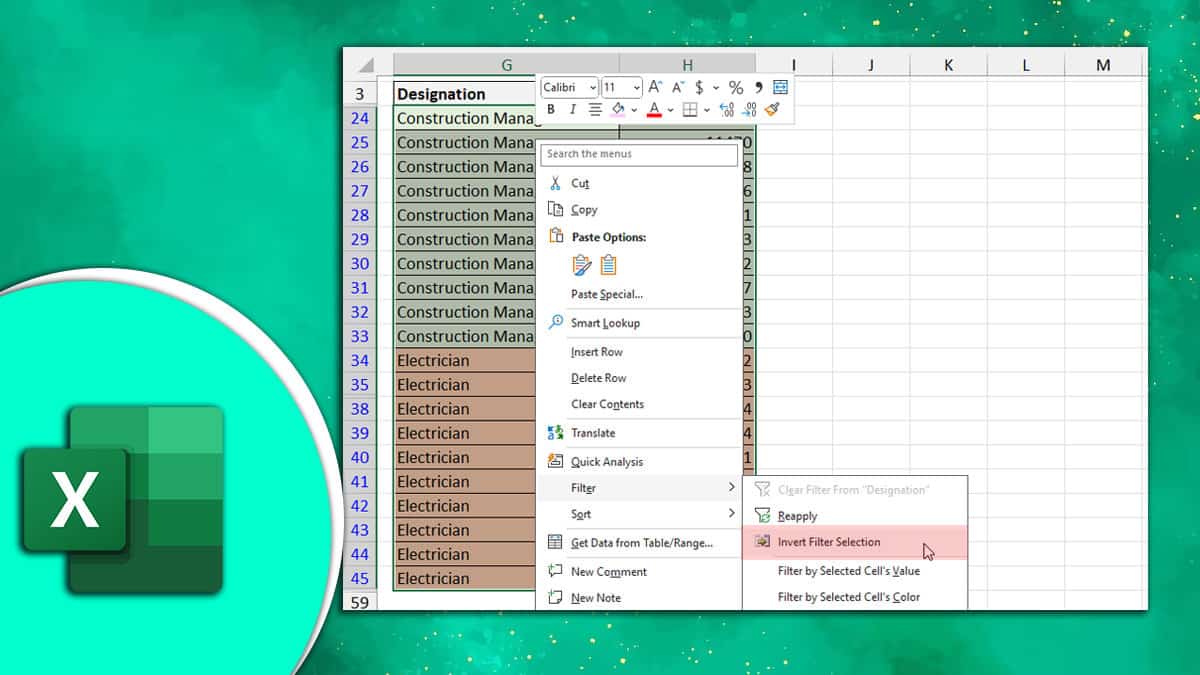Select the column H header
Screen dimensions: 1200x675
(x=687, y=63)
